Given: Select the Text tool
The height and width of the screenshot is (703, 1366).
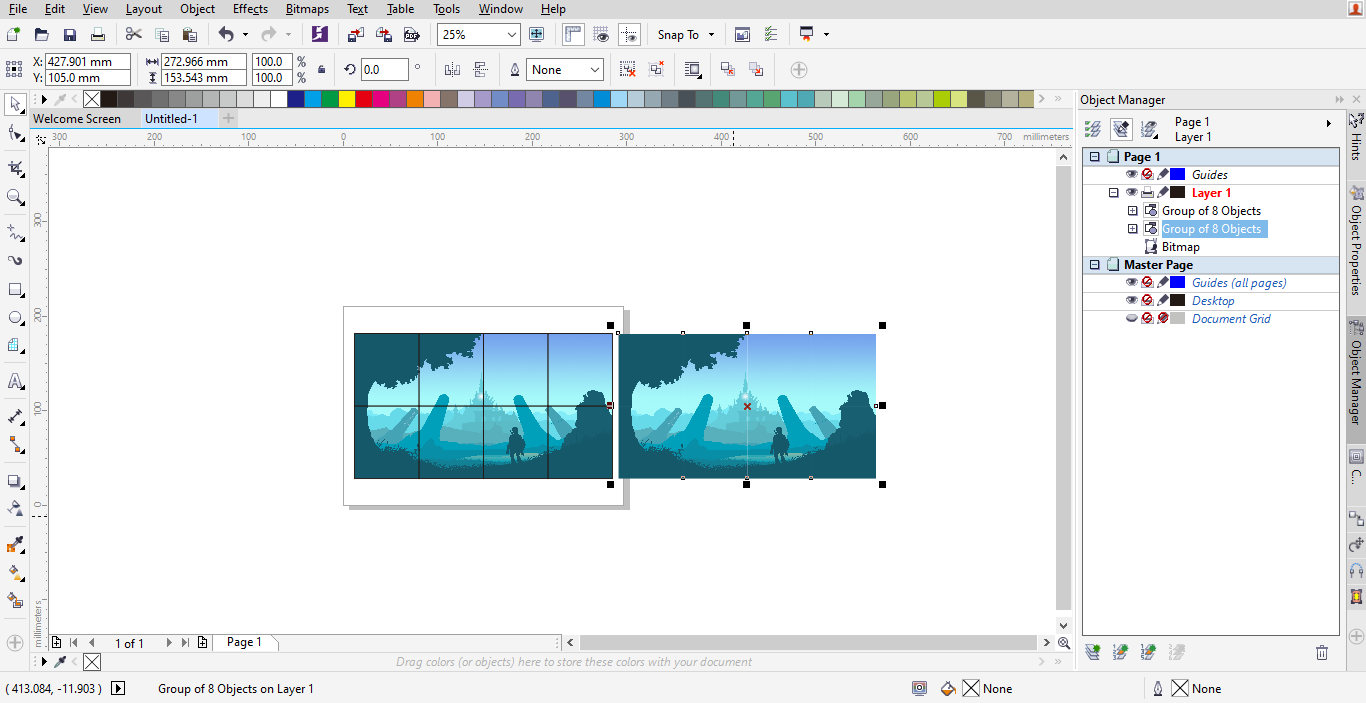Looking at the screenshot, I should [15, 381].
